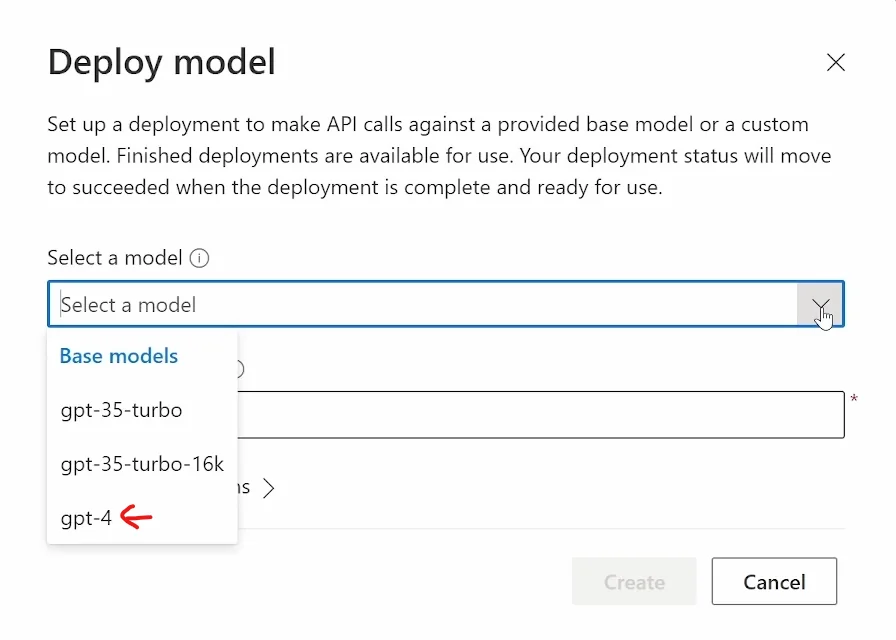Click the red arrow pointing at gpt-4

click(x=135, y=517)
